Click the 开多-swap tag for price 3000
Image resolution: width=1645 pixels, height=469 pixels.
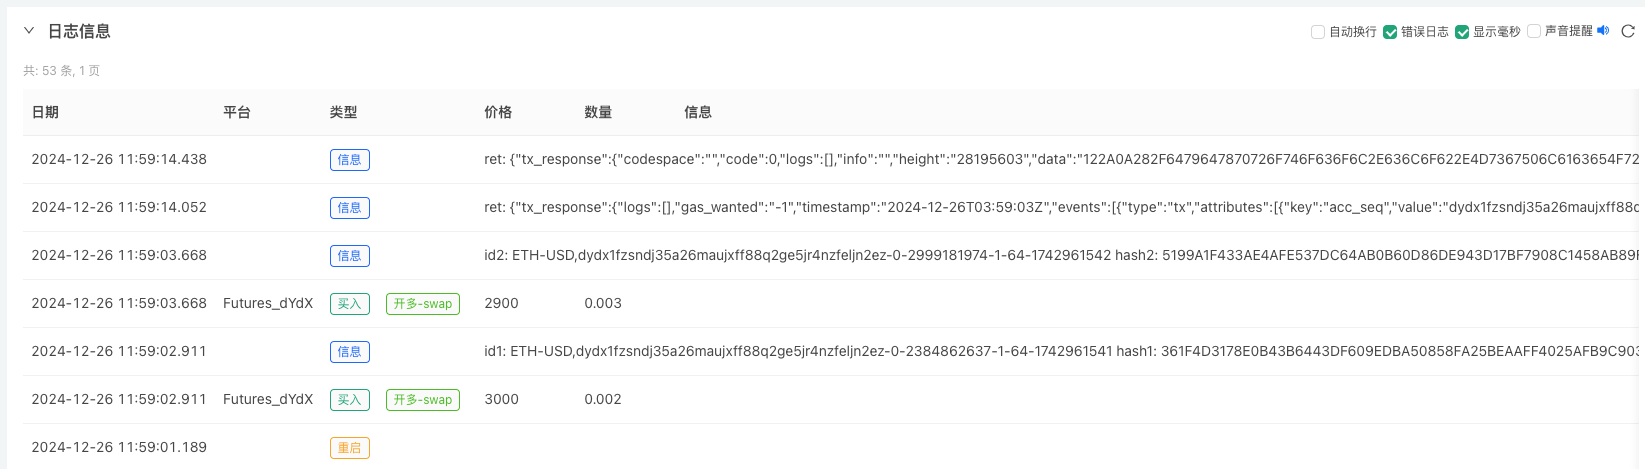tap(422, 400)
